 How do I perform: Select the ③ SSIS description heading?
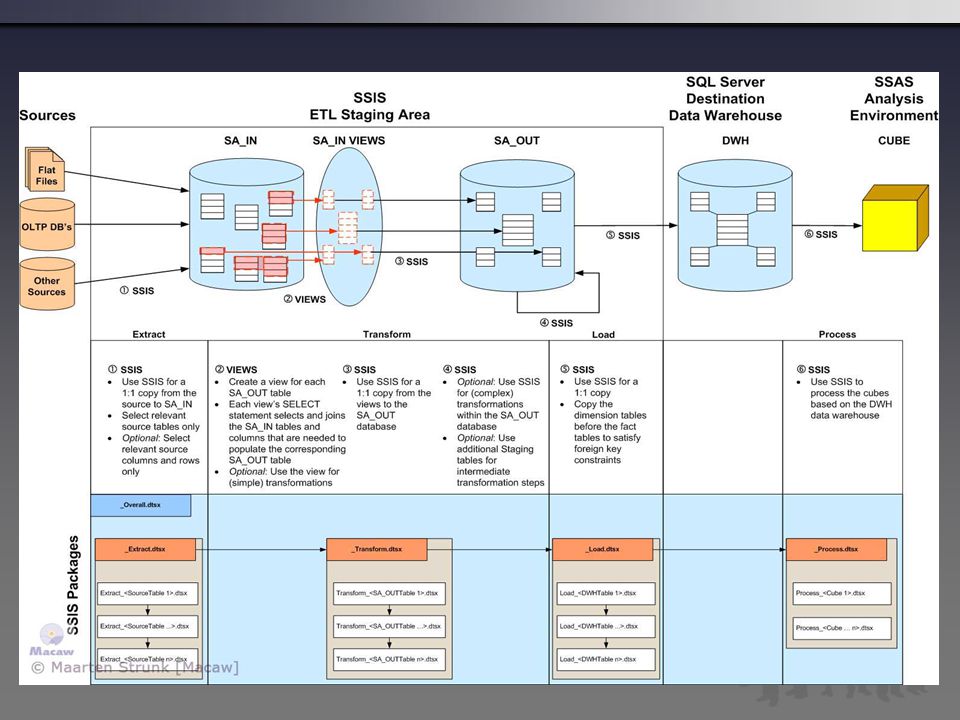(359, 370)
